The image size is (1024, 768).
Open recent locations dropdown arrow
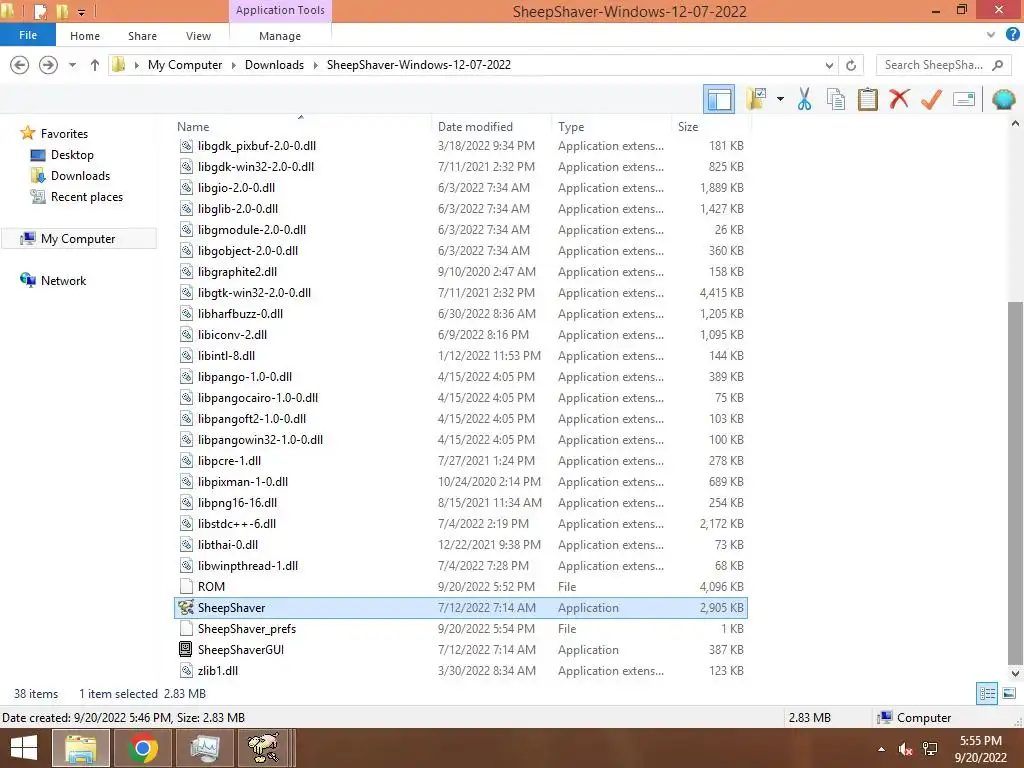click(72, 65)
